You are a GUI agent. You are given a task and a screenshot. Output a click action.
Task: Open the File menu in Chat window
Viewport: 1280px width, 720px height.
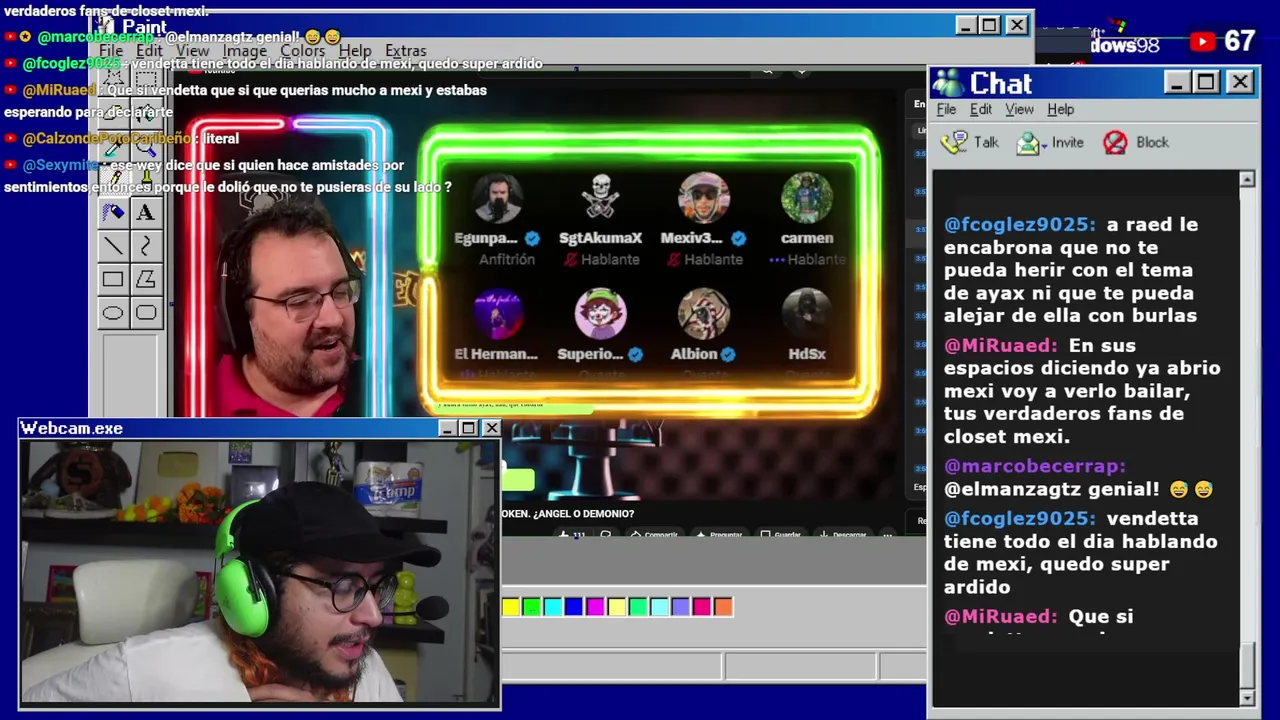[x=946, y=109]
